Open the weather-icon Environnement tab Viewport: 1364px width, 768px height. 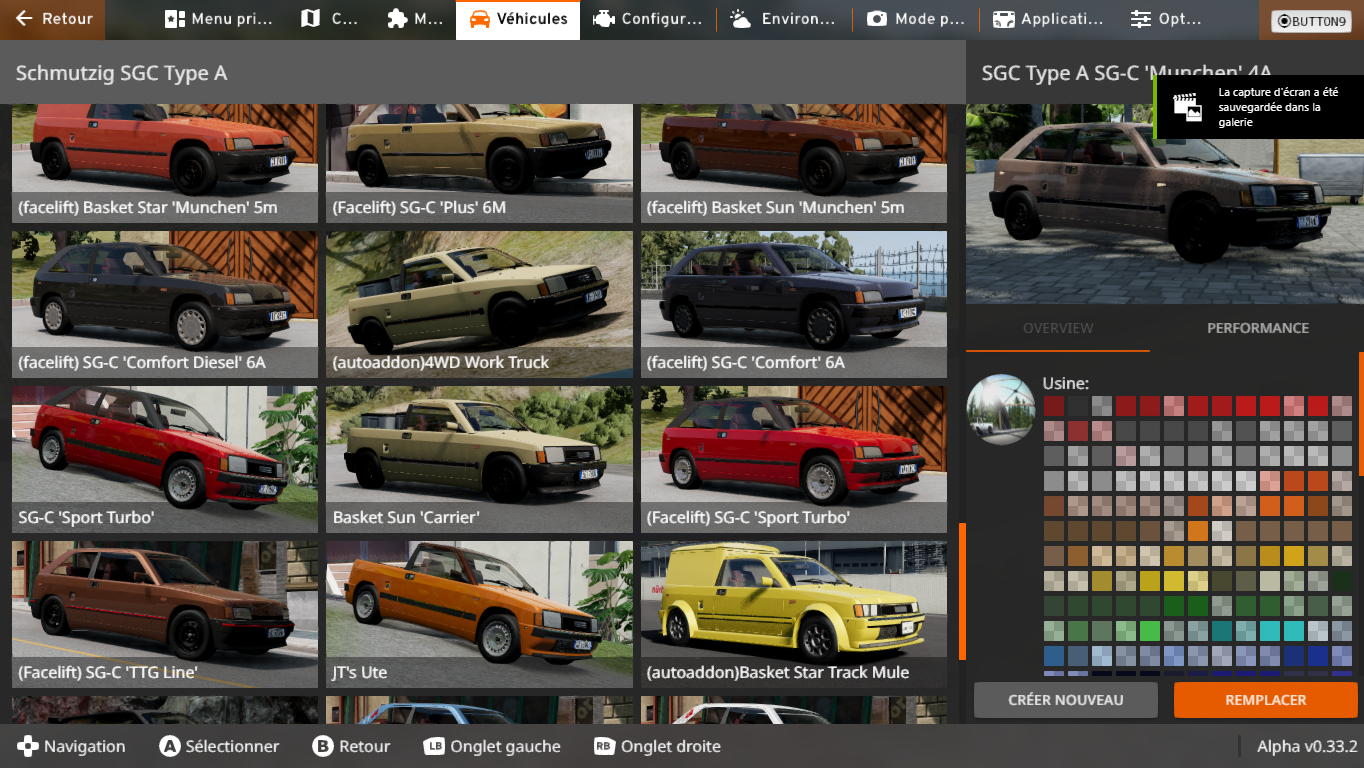tap(783, 19)
